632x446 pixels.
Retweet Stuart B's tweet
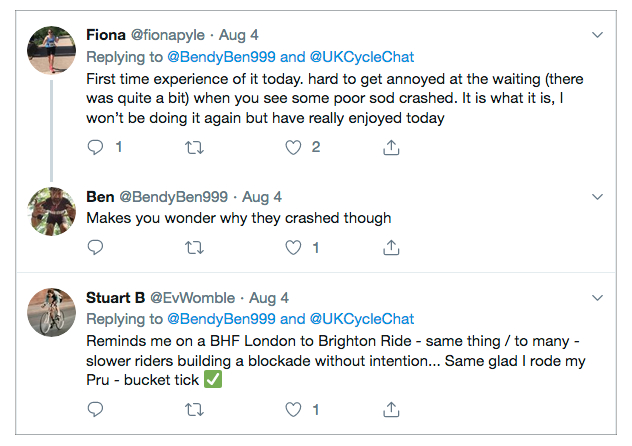coord(196,409)
